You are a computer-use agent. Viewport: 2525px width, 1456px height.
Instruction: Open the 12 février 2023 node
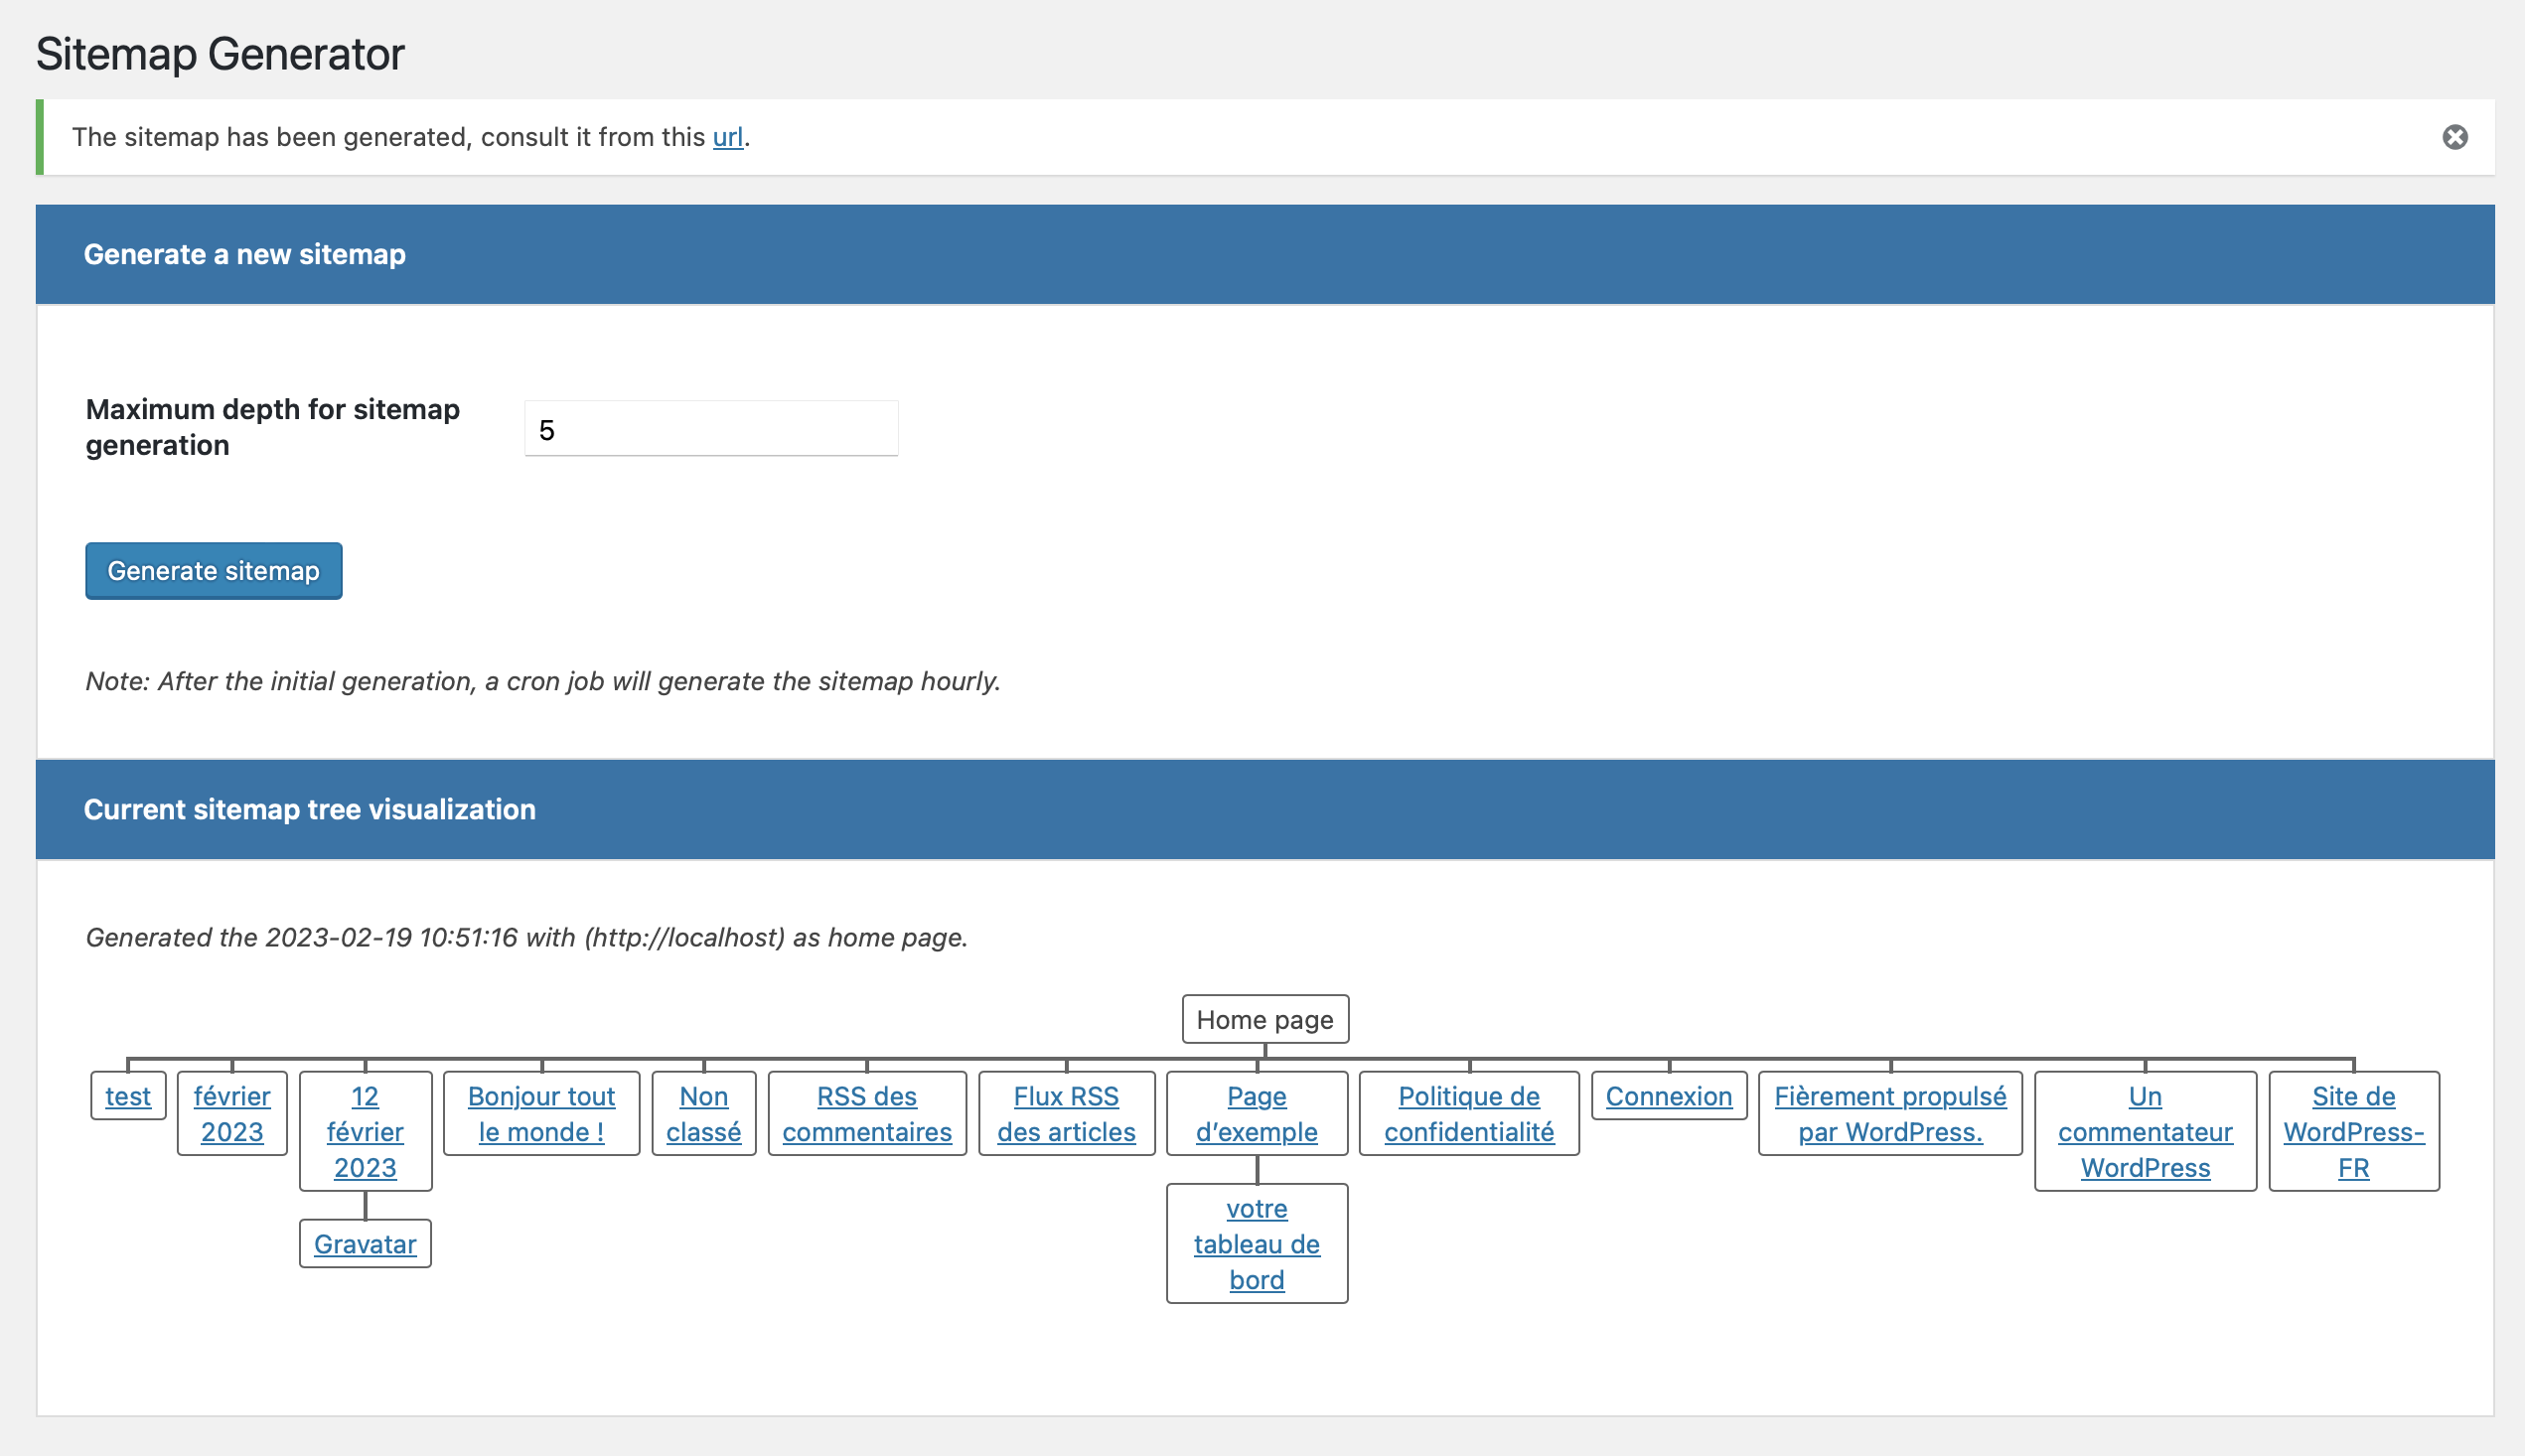coord(365,1132)
